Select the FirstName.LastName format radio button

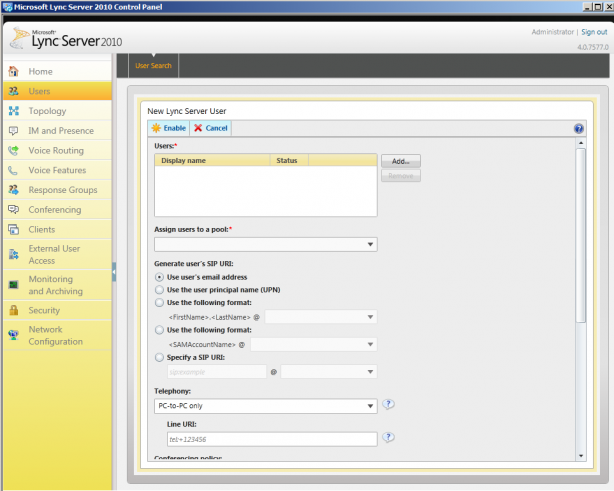(x=159, y=303)
